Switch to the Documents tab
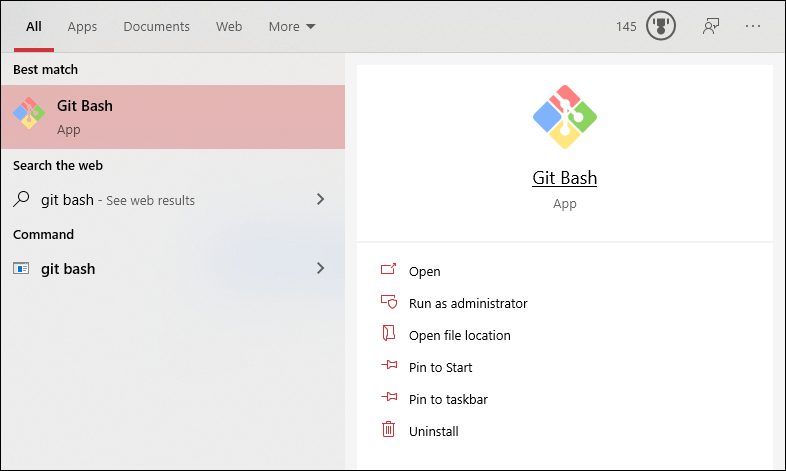This screenshot has width=786, height=471. click(x=156, y=27)
